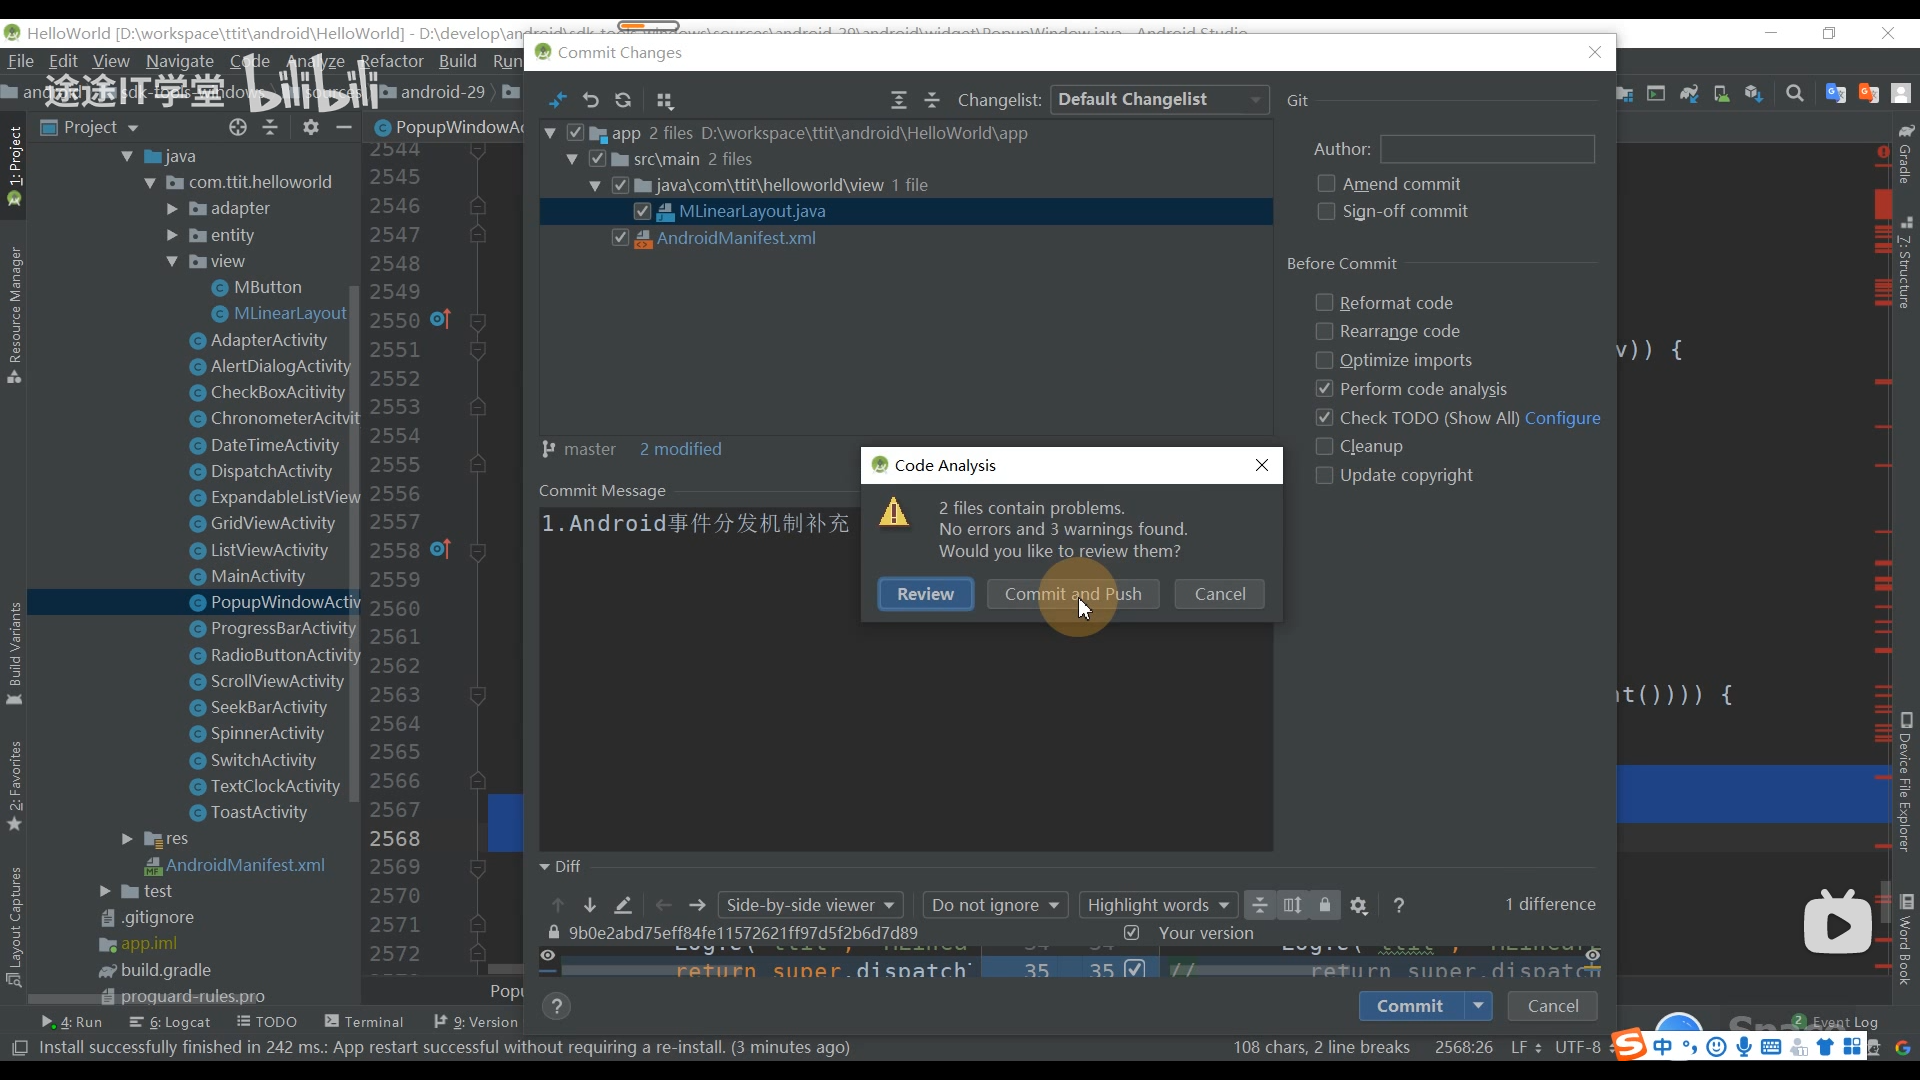Screen dimensions: 1920x1080
Task: Disable Perform code analysis checkbox
Action: click(x=1324, y=389)
